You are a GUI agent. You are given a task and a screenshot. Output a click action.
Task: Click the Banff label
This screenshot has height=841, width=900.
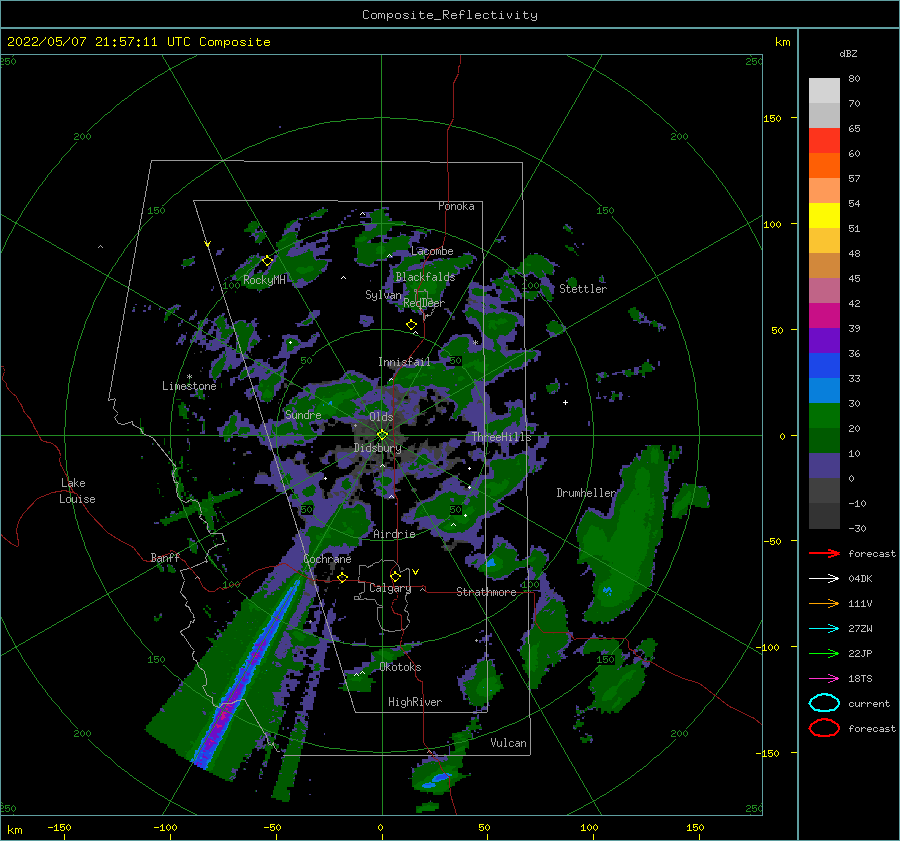[x=165, y=557]
